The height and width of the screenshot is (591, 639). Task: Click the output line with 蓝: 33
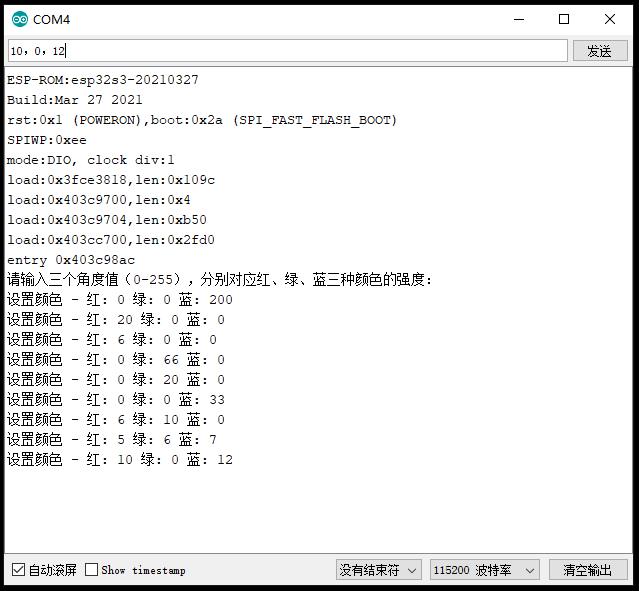coord(116,399)
